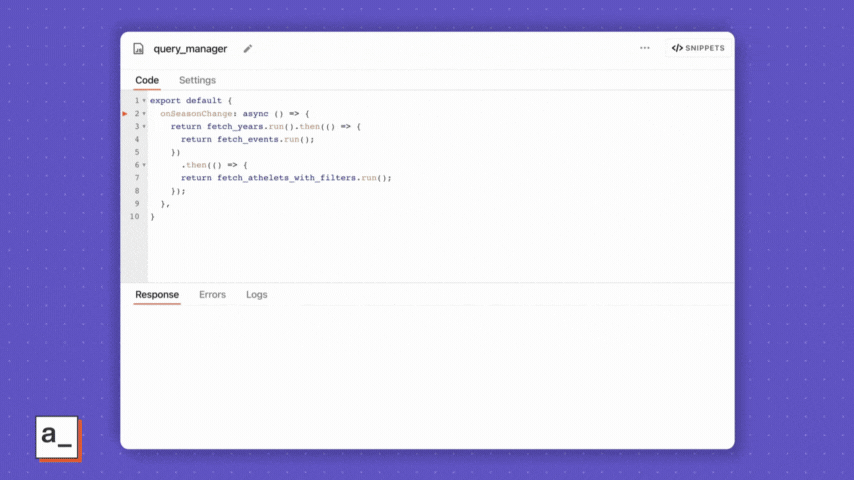Fold the .then callback at line 6
Screen dimensions: 854x480
144,165
